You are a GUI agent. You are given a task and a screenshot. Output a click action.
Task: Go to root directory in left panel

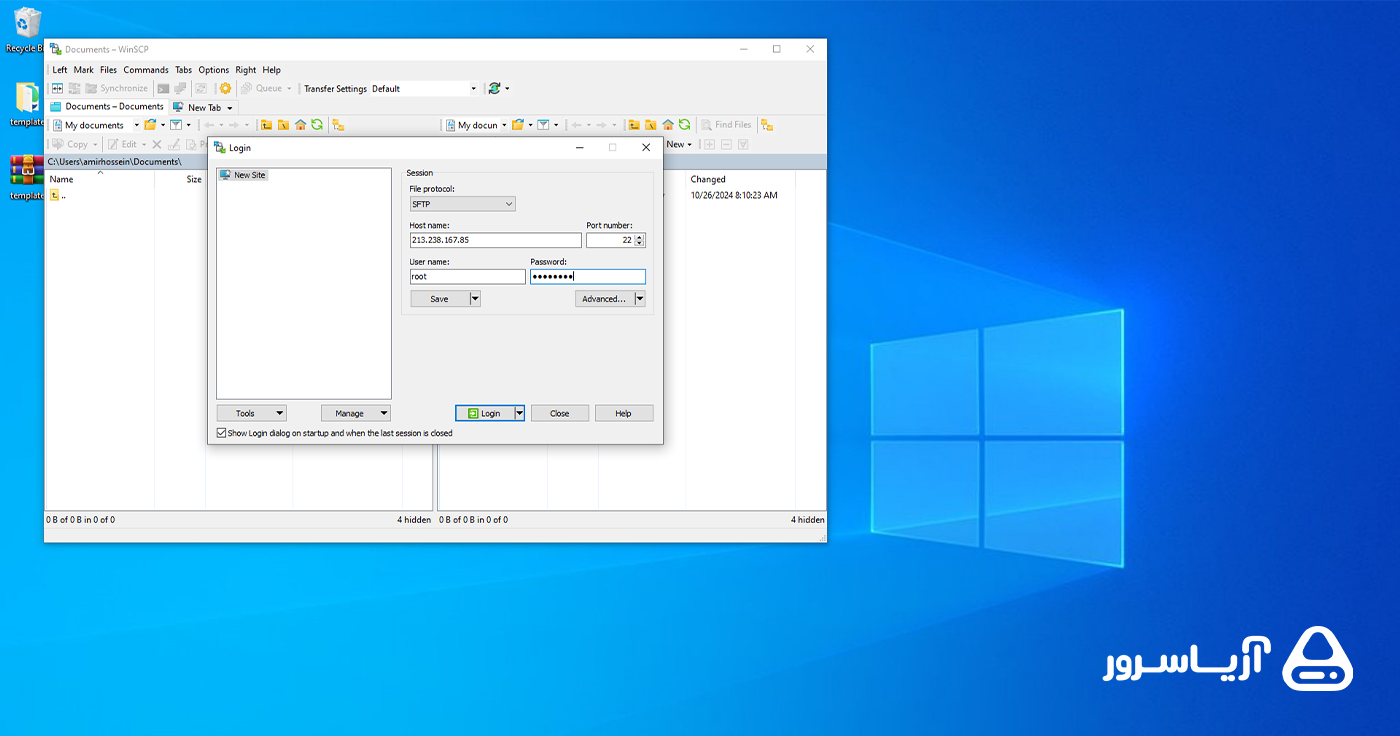pos(283,125)
